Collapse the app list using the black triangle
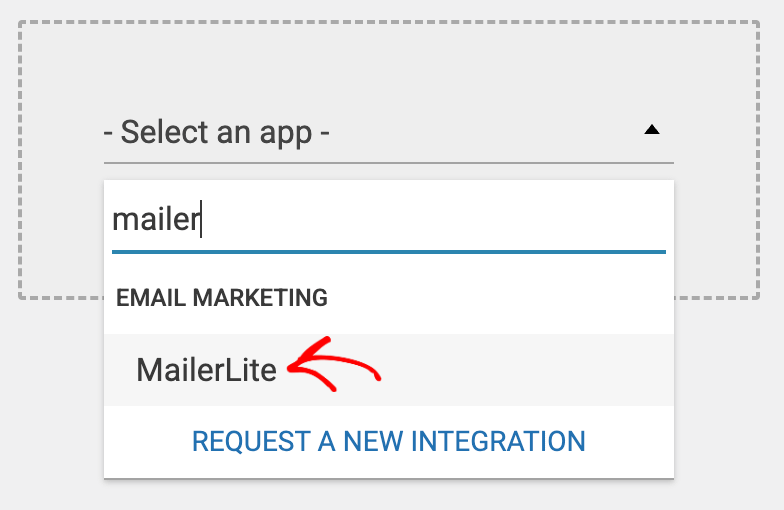This screenshot has width=784, height=510. [652, 130]
